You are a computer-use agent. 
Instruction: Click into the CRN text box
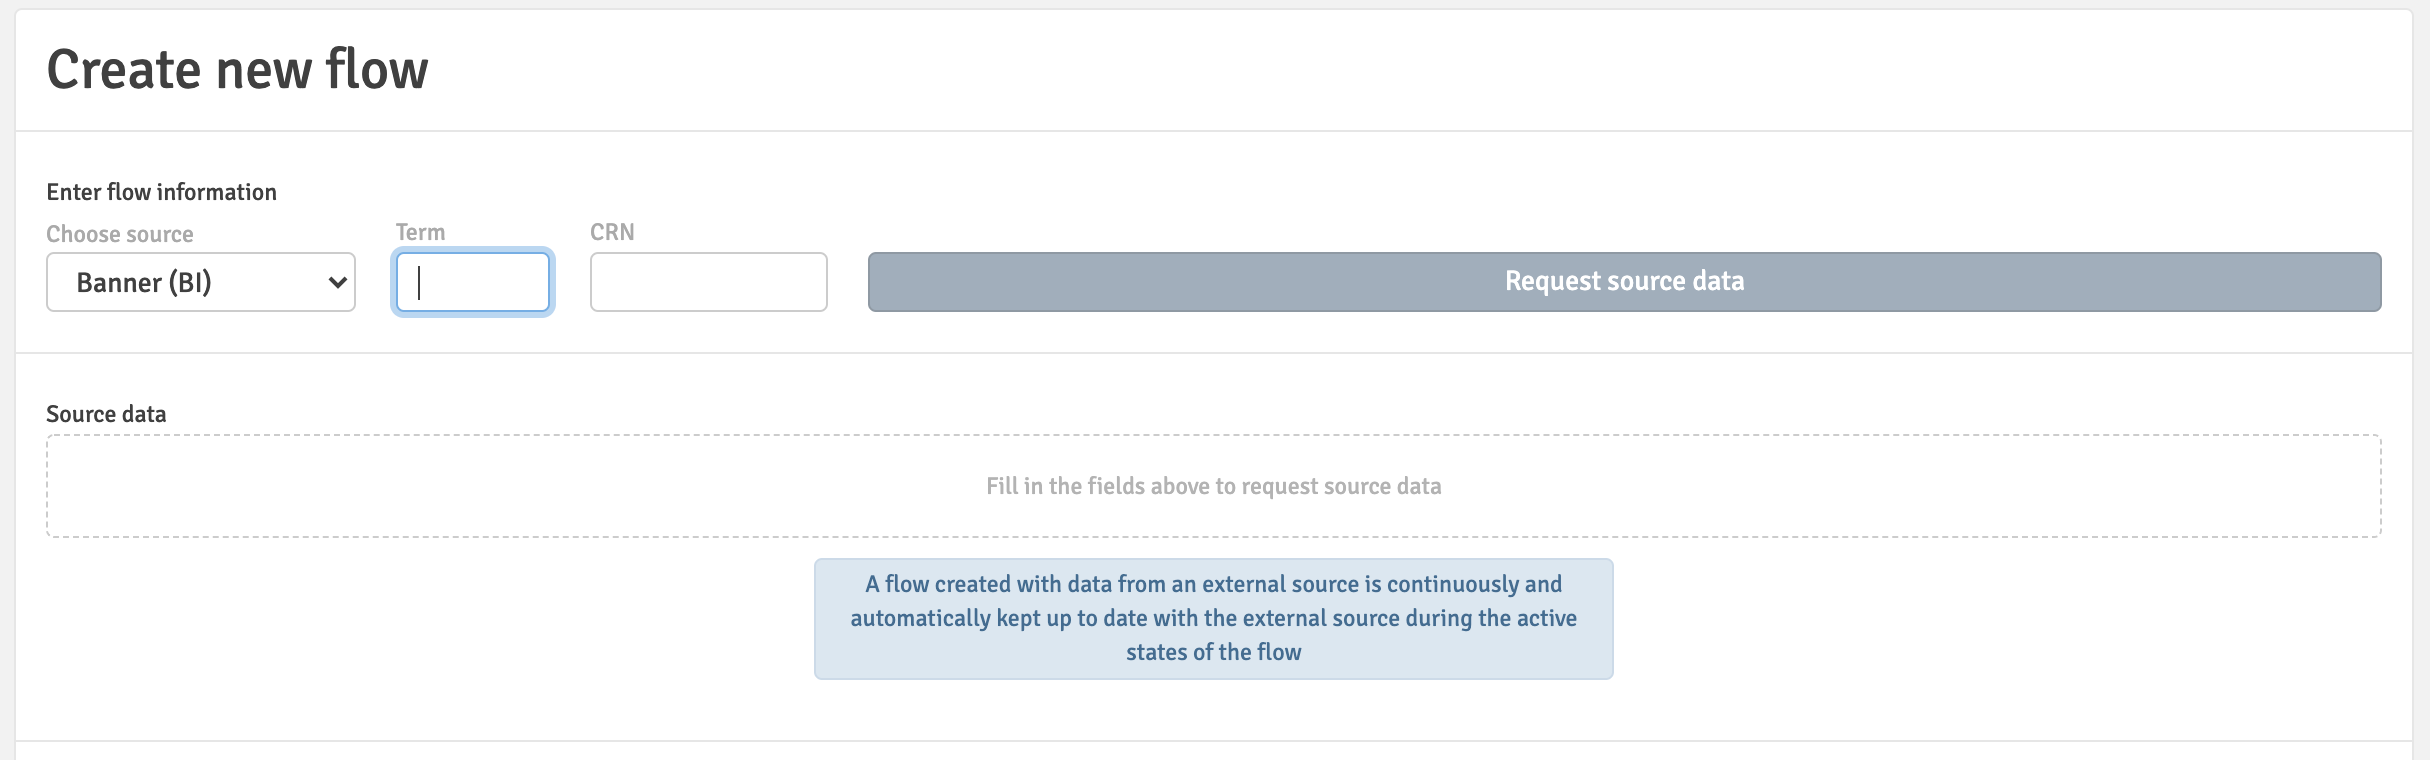pos(708,282)
